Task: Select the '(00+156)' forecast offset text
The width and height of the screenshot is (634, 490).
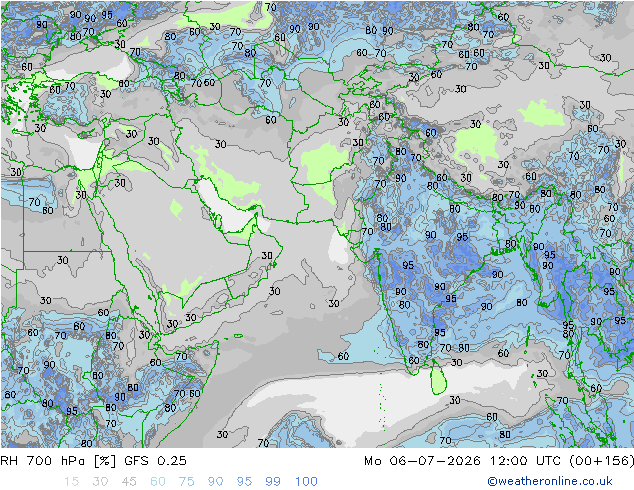Action: [x=601, y=461]
